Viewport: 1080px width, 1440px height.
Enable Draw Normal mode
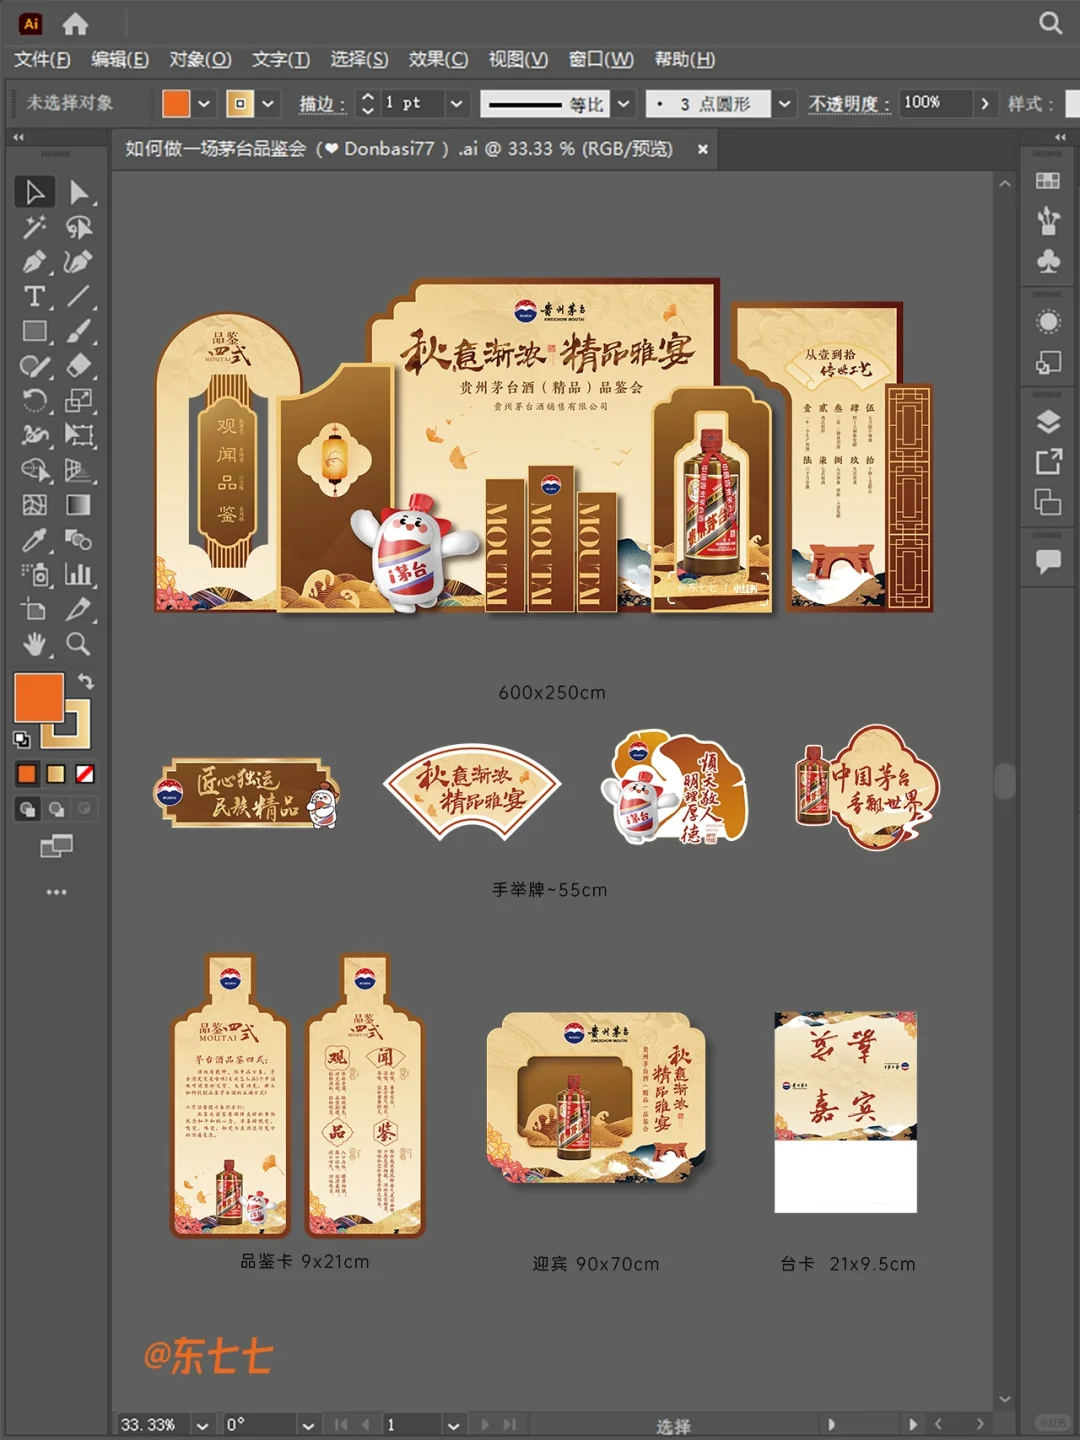pyautogui.click(x=27, y=809)
